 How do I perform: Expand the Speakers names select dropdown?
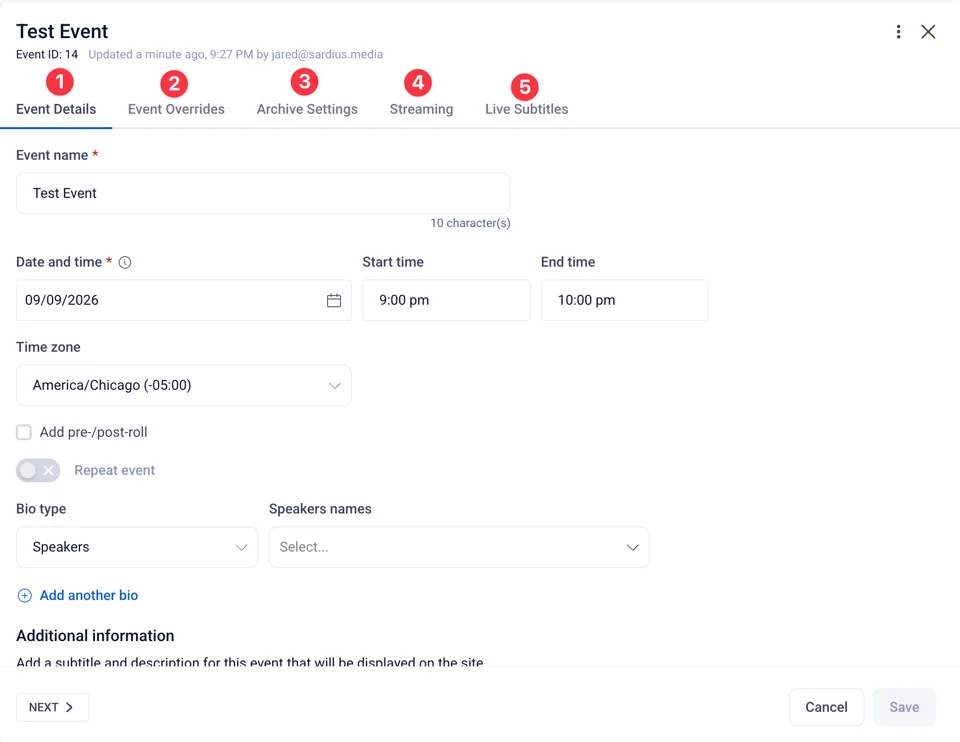click(x=459, y=547)
